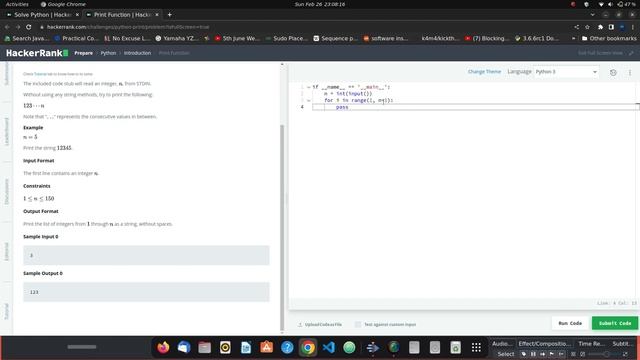This screenshot has height=360, width=640.
Task: Open the No Excuse L... bookmark
Action: pyautogui.click(x=127, y=38)
